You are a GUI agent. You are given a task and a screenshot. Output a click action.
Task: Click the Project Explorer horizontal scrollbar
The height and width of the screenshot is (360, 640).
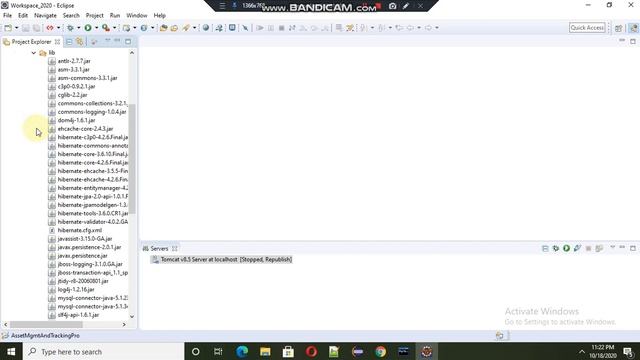(x=46, y=324)
